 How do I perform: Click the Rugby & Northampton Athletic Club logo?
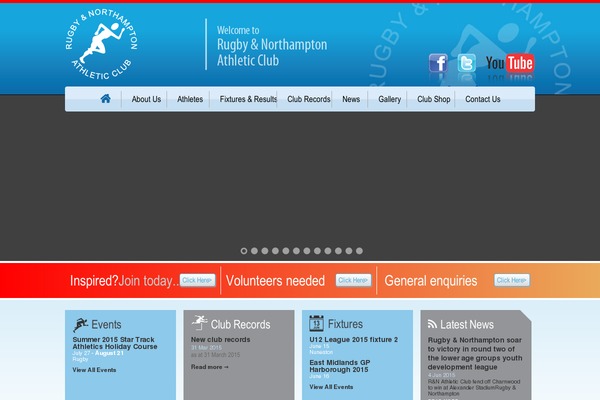(101, 44)
